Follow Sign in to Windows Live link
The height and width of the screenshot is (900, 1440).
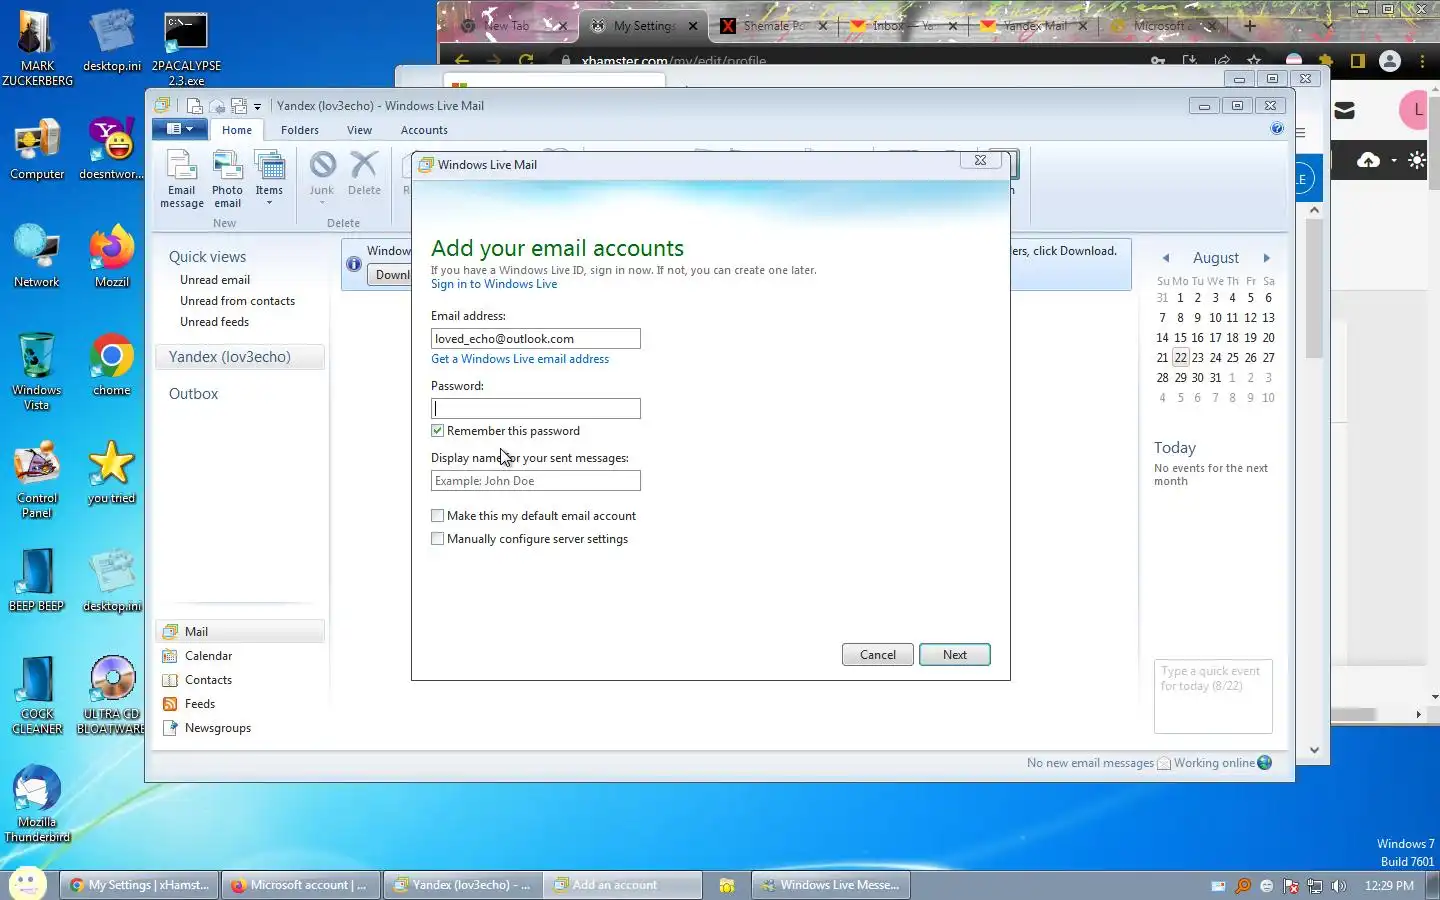tap(494, 284)
